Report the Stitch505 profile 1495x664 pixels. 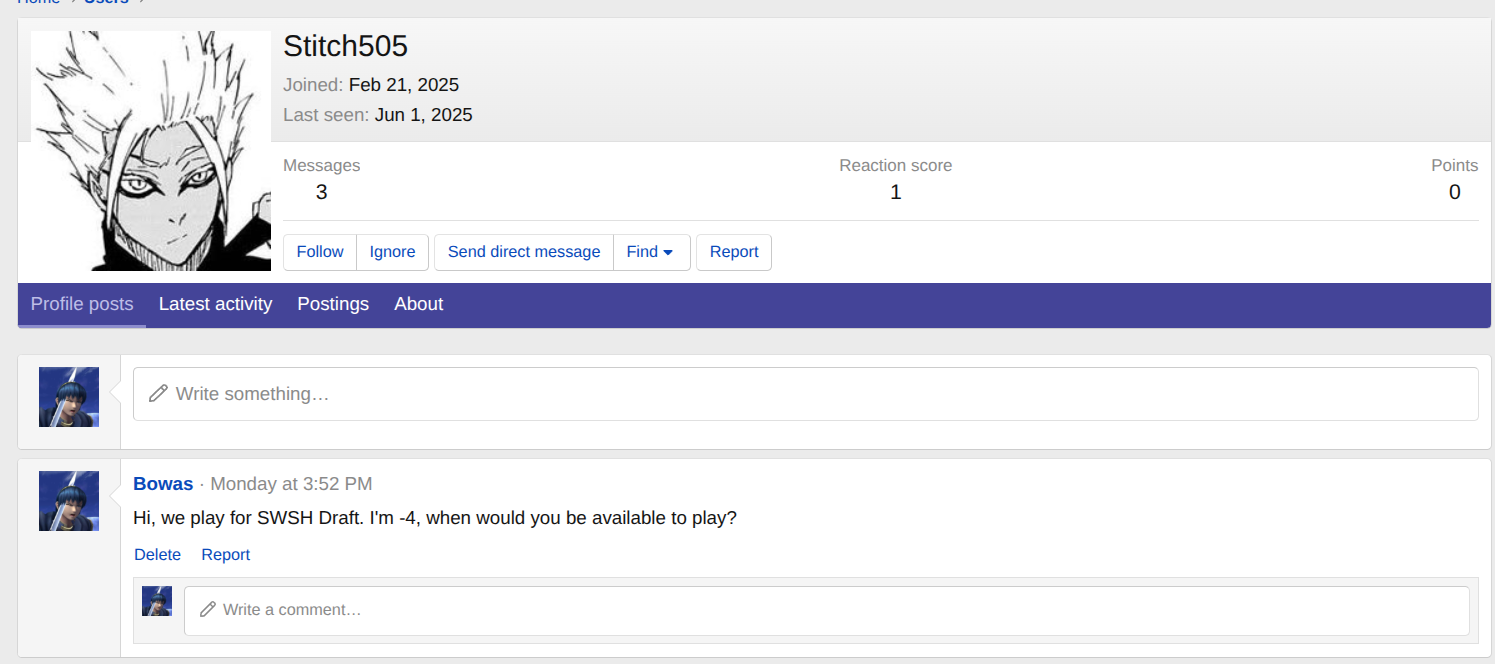pos(734,252)
